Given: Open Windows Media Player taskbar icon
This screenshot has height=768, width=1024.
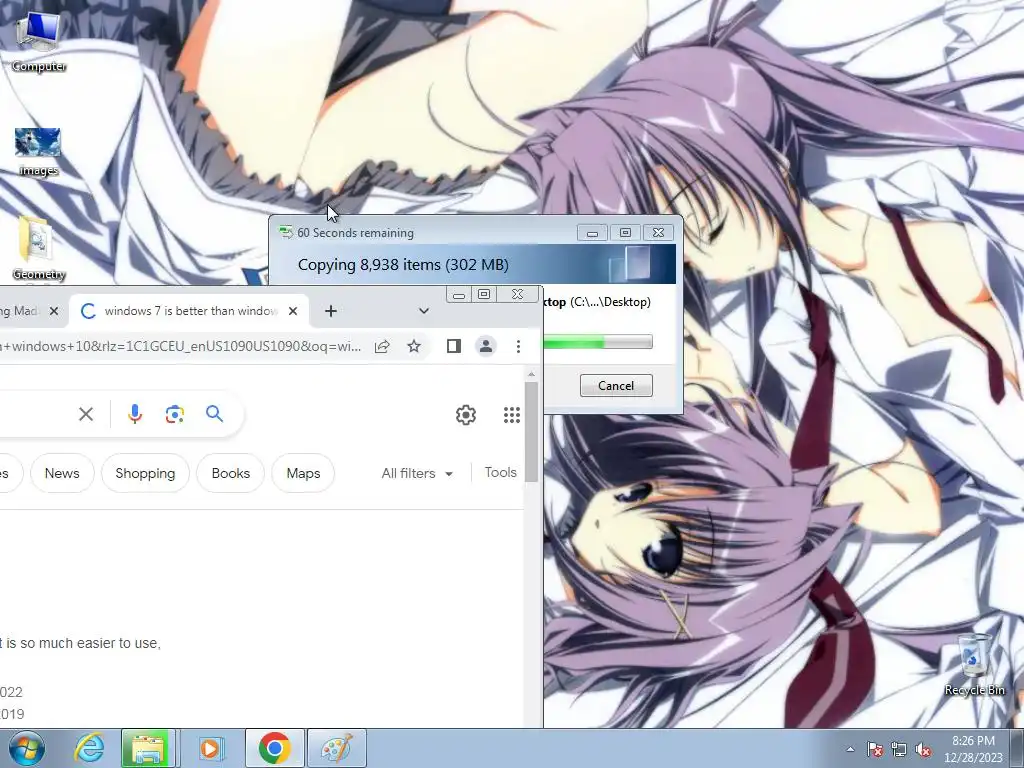Looking at the screenshot, I should [210, 748].
